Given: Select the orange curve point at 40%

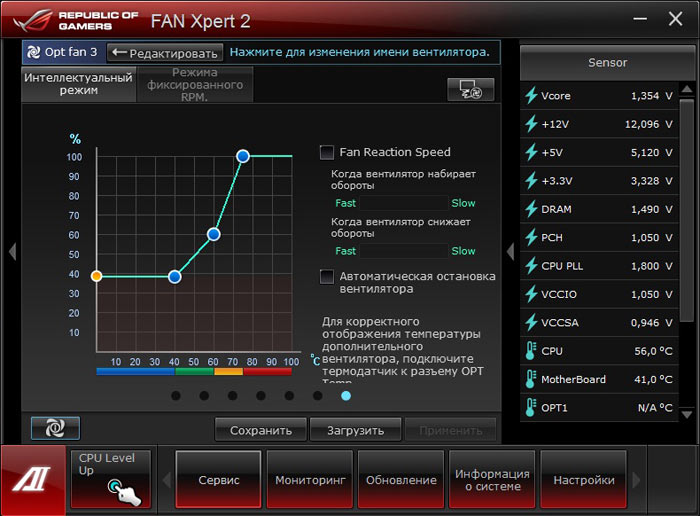Looking at the screenshot, I should click(x=96, y=276).
